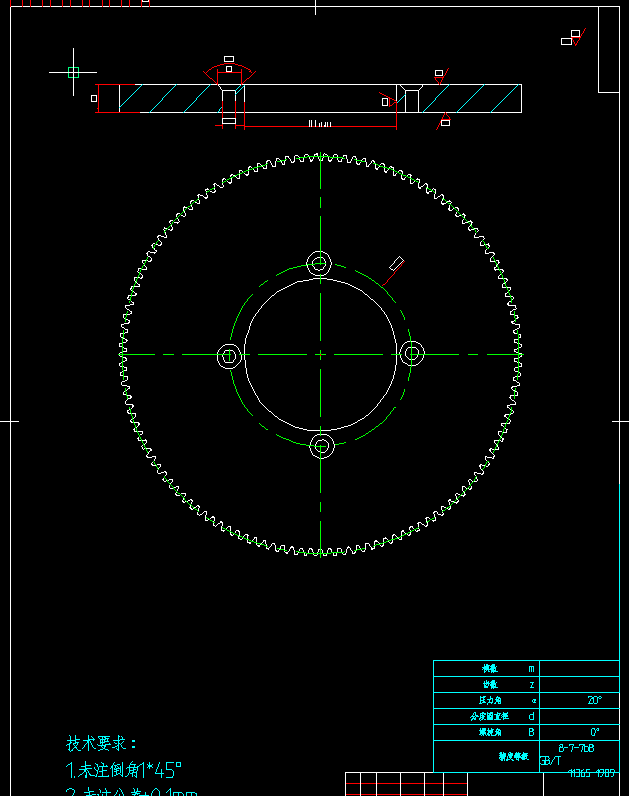
Task: Select the right bolt hole on the gear
Action: pos(412,353)
